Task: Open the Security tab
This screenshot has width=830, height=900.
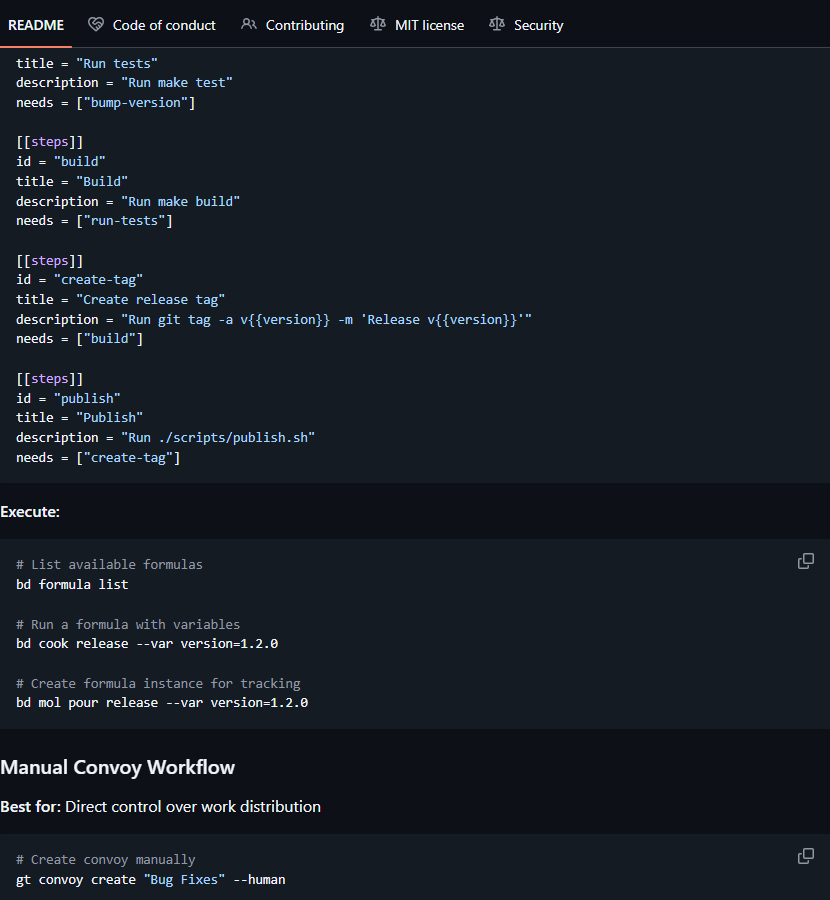Action: [x=526, y=25]
